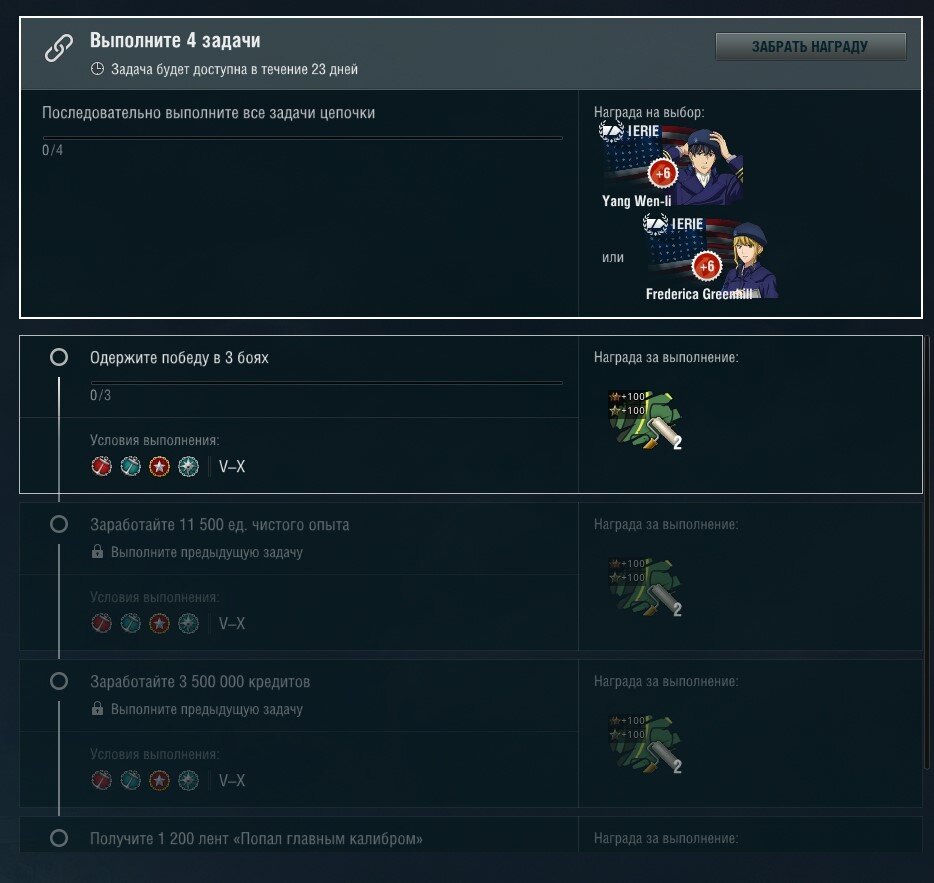Select the Yang Wen-li commander reward
Image resolution: width=934 pixels, height=883 pixels.
tap(672, 165)
